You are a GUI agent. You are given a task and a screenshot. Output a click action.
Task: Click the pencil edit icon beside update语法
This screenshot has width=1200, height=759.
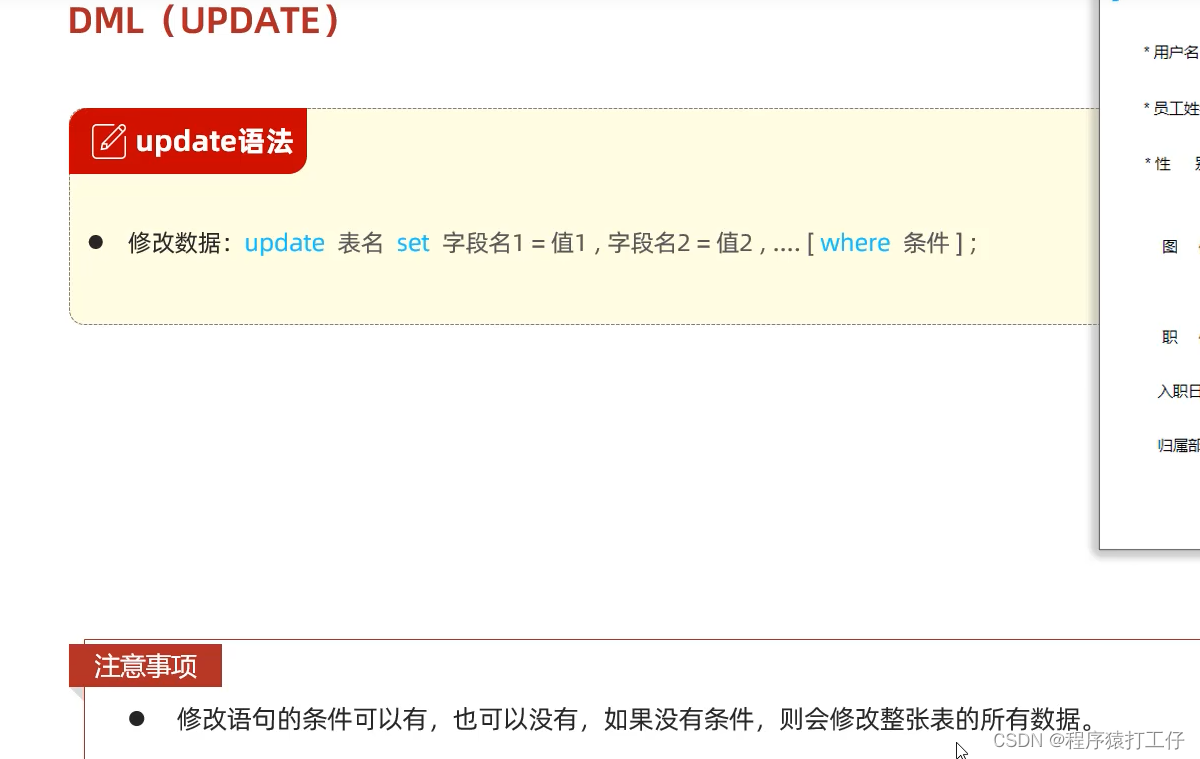pos(109,141)
